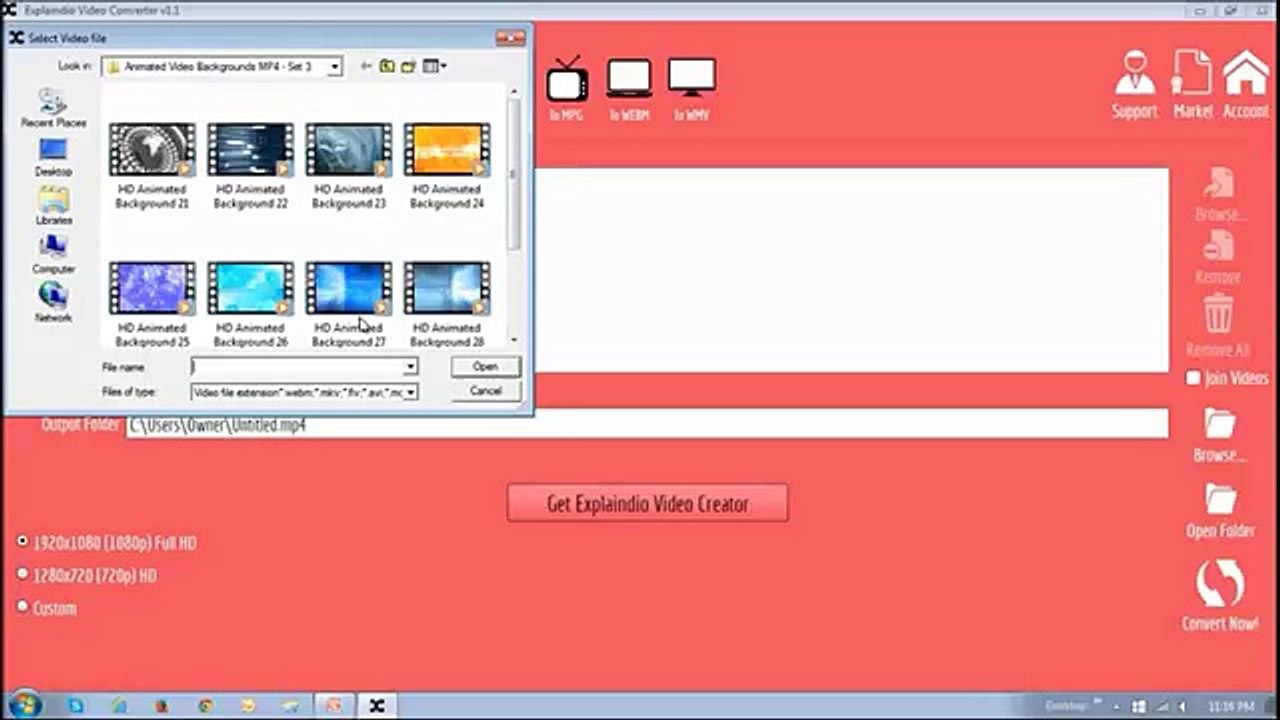The image size is (1280, 720).
Task: Expand the Files of type dropdown
Action: pyautogui.click(x=410, y=393)
